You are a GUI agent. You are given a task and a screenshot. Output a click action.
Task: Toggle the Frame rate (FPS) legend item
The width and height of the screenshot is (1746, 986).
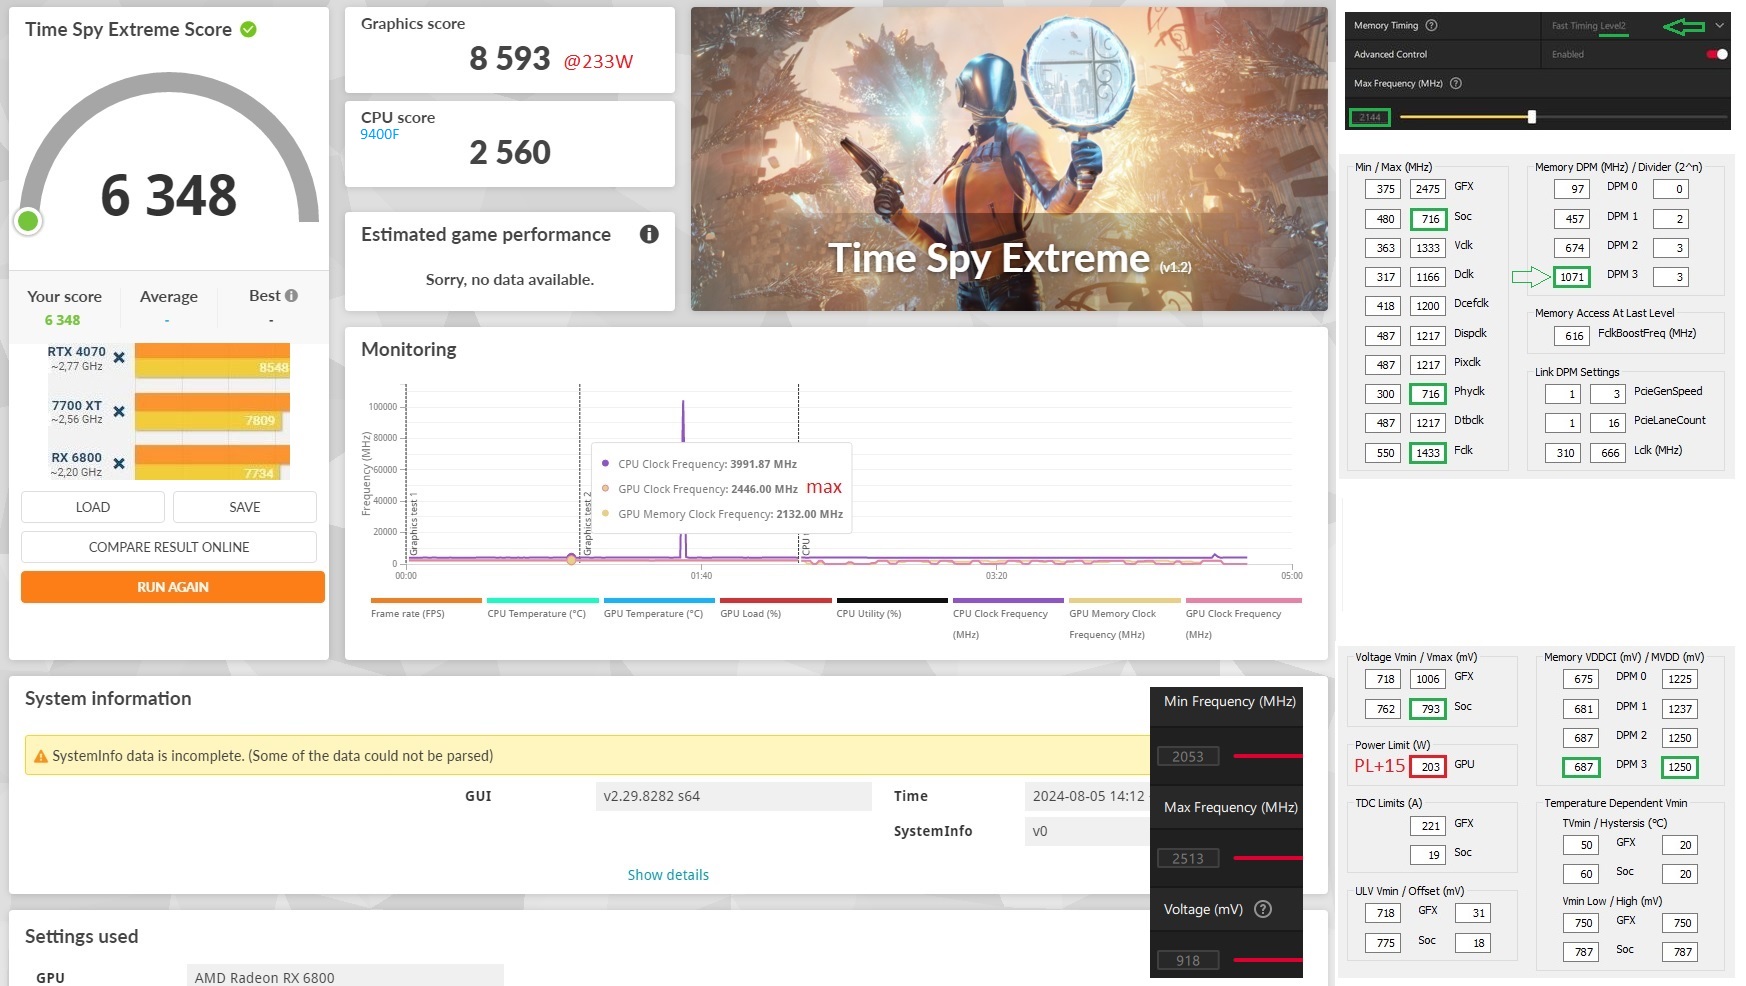click(426, 608)
